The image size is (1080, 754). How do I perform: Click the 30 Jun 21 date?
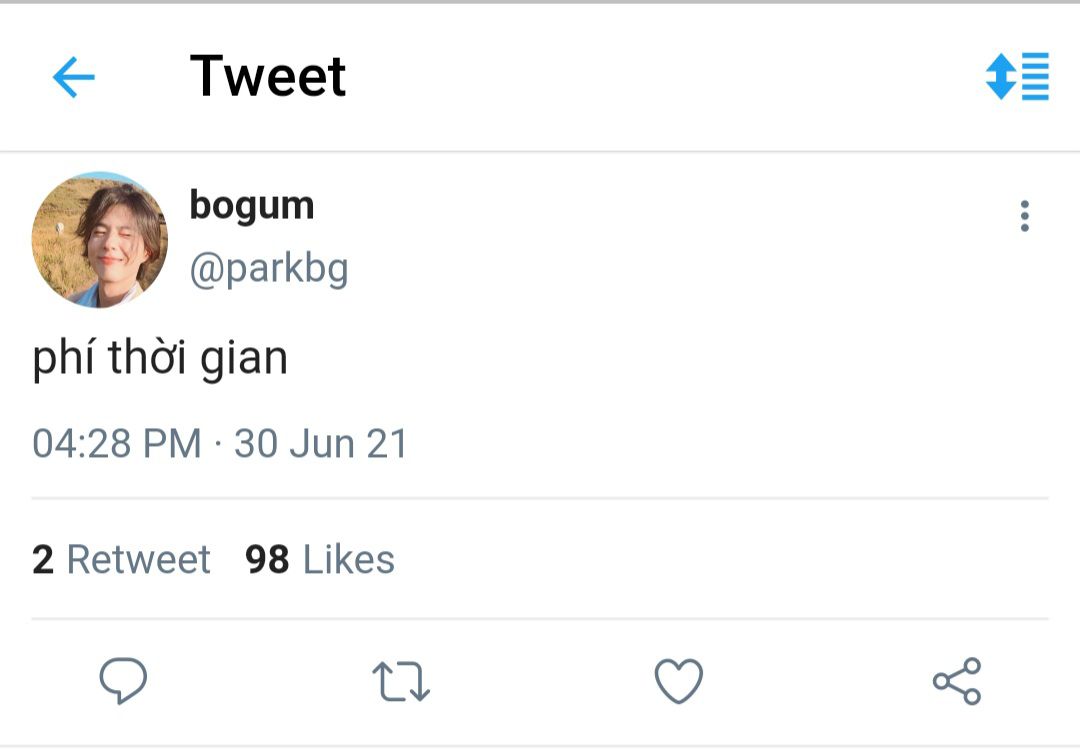click(x=320, y=443)
